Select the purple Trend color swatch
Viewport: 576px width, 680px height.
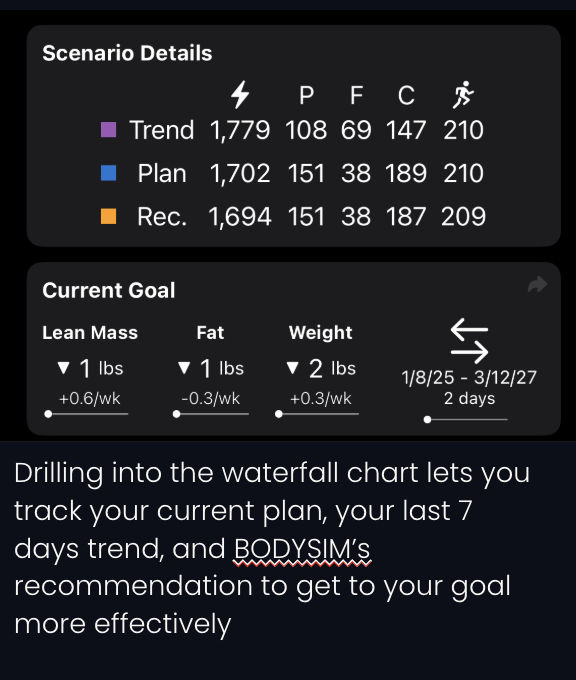coord(108,130)
